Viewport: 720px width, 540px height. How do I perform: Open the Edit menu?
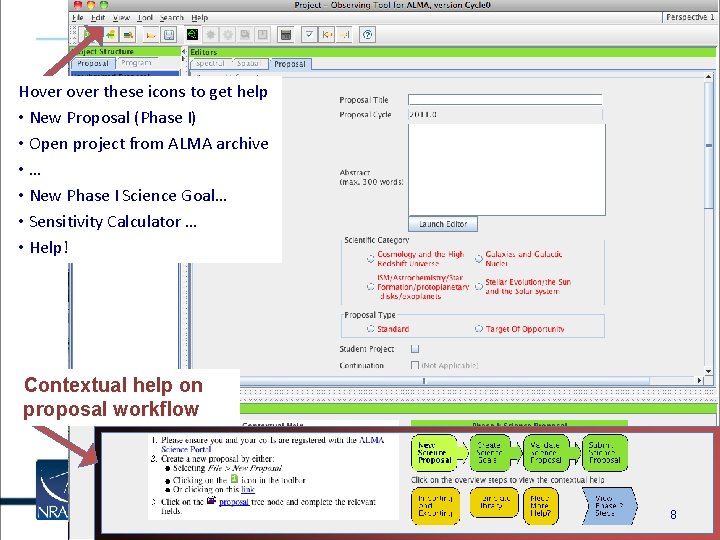(98, 17)
